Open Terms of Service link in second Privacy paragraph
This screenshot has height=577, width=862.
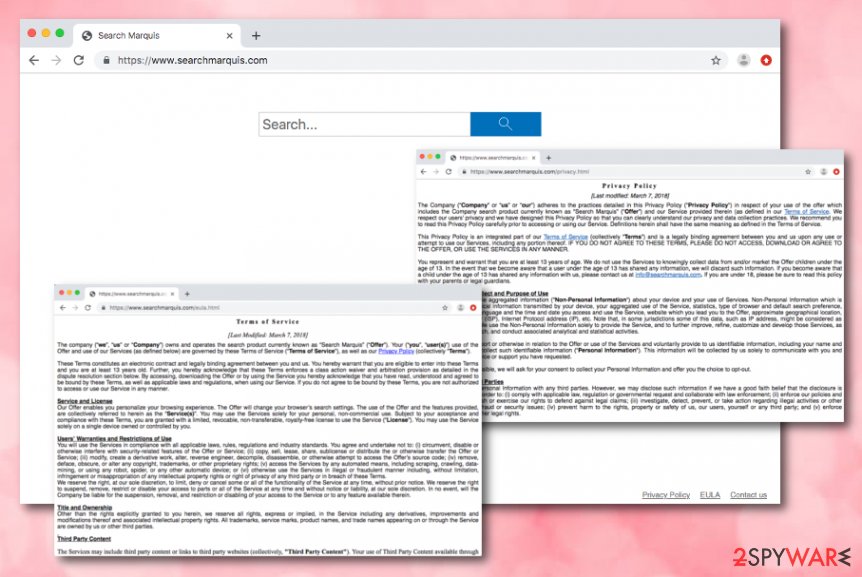(566, 237)
